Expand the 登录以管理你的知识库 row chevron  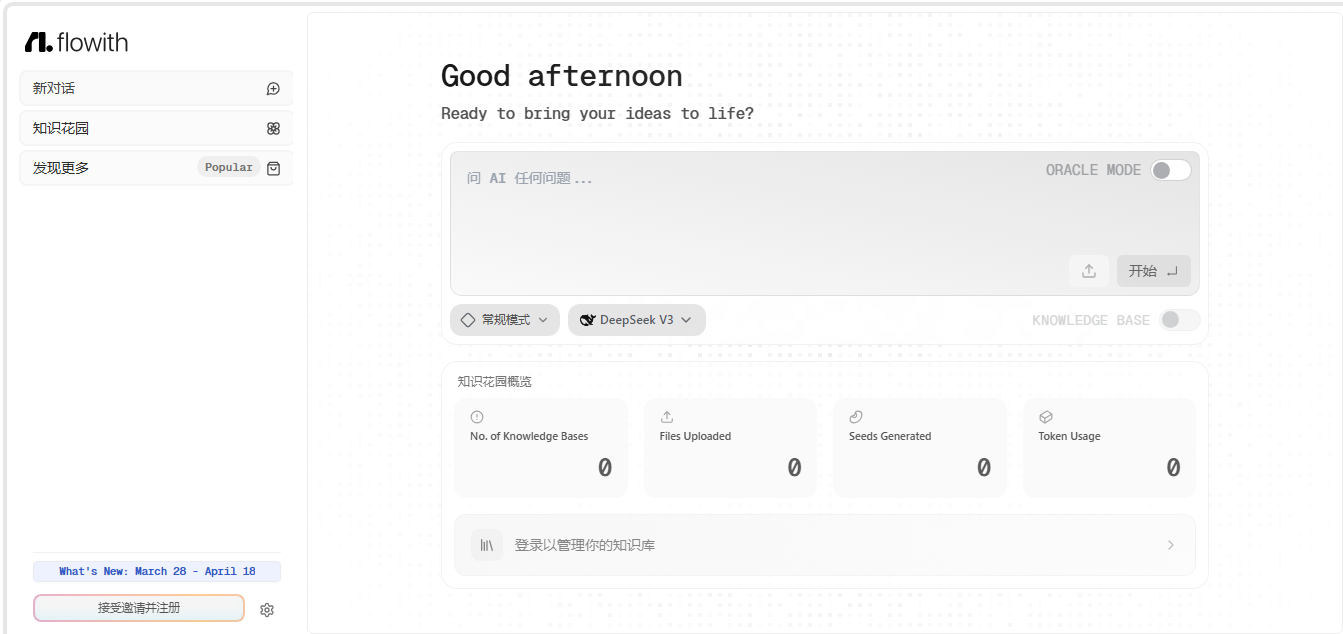[1171, 545]
